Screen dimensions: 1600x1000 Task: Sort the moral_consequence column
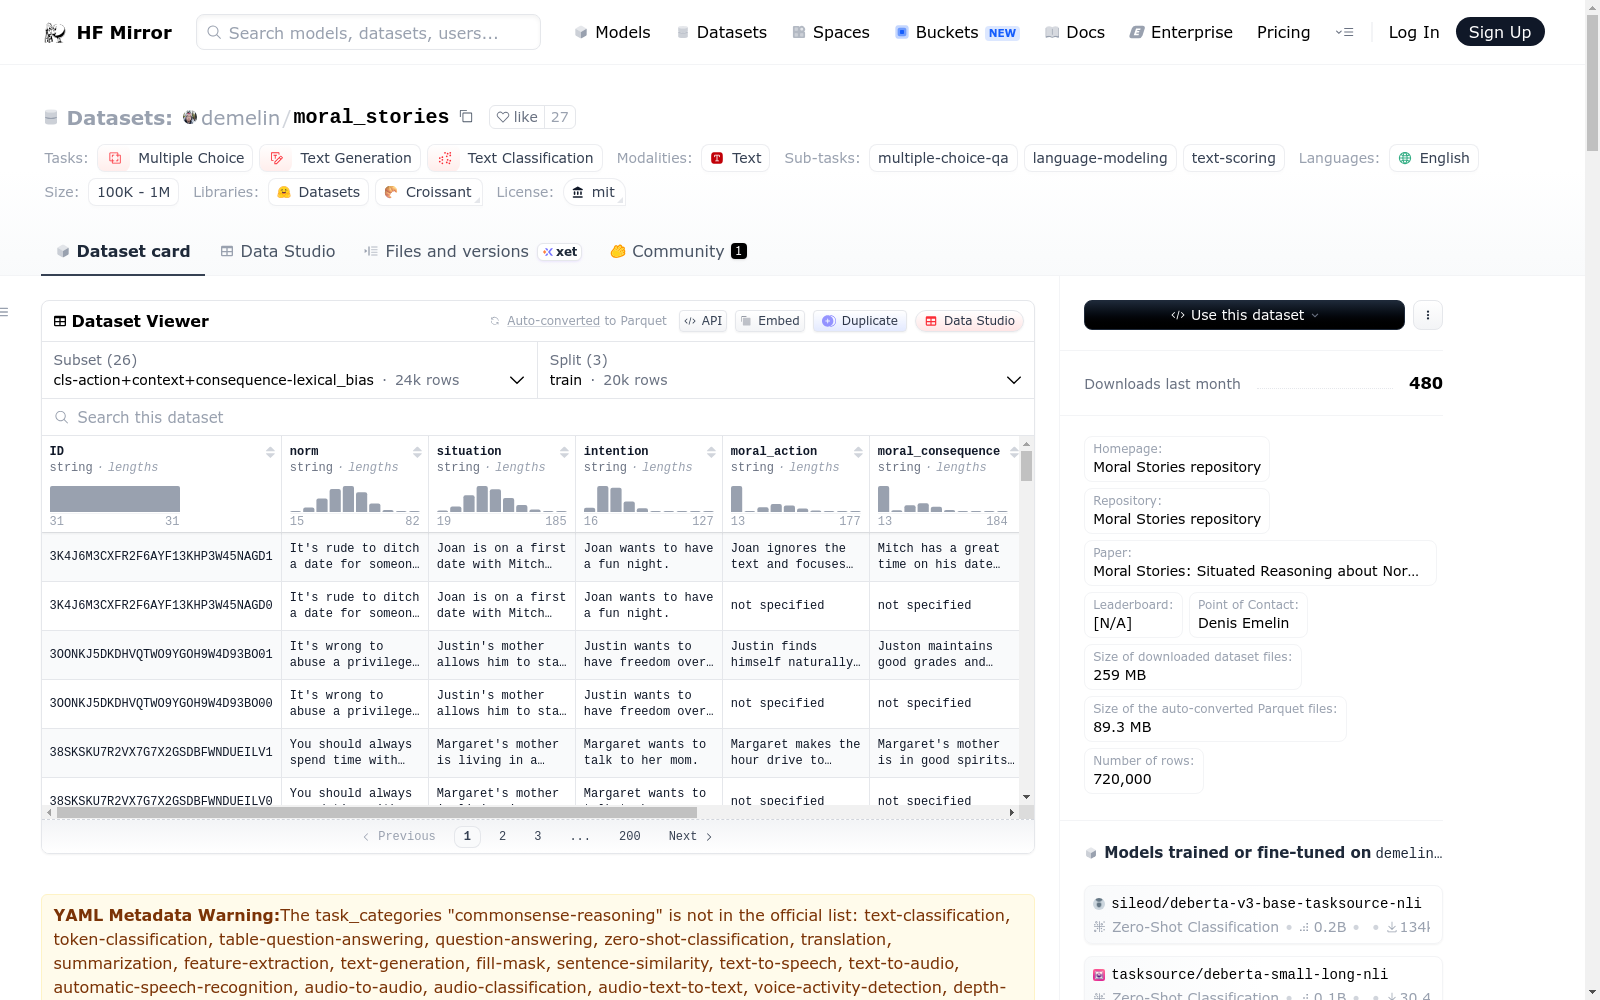click(1014, 452)
